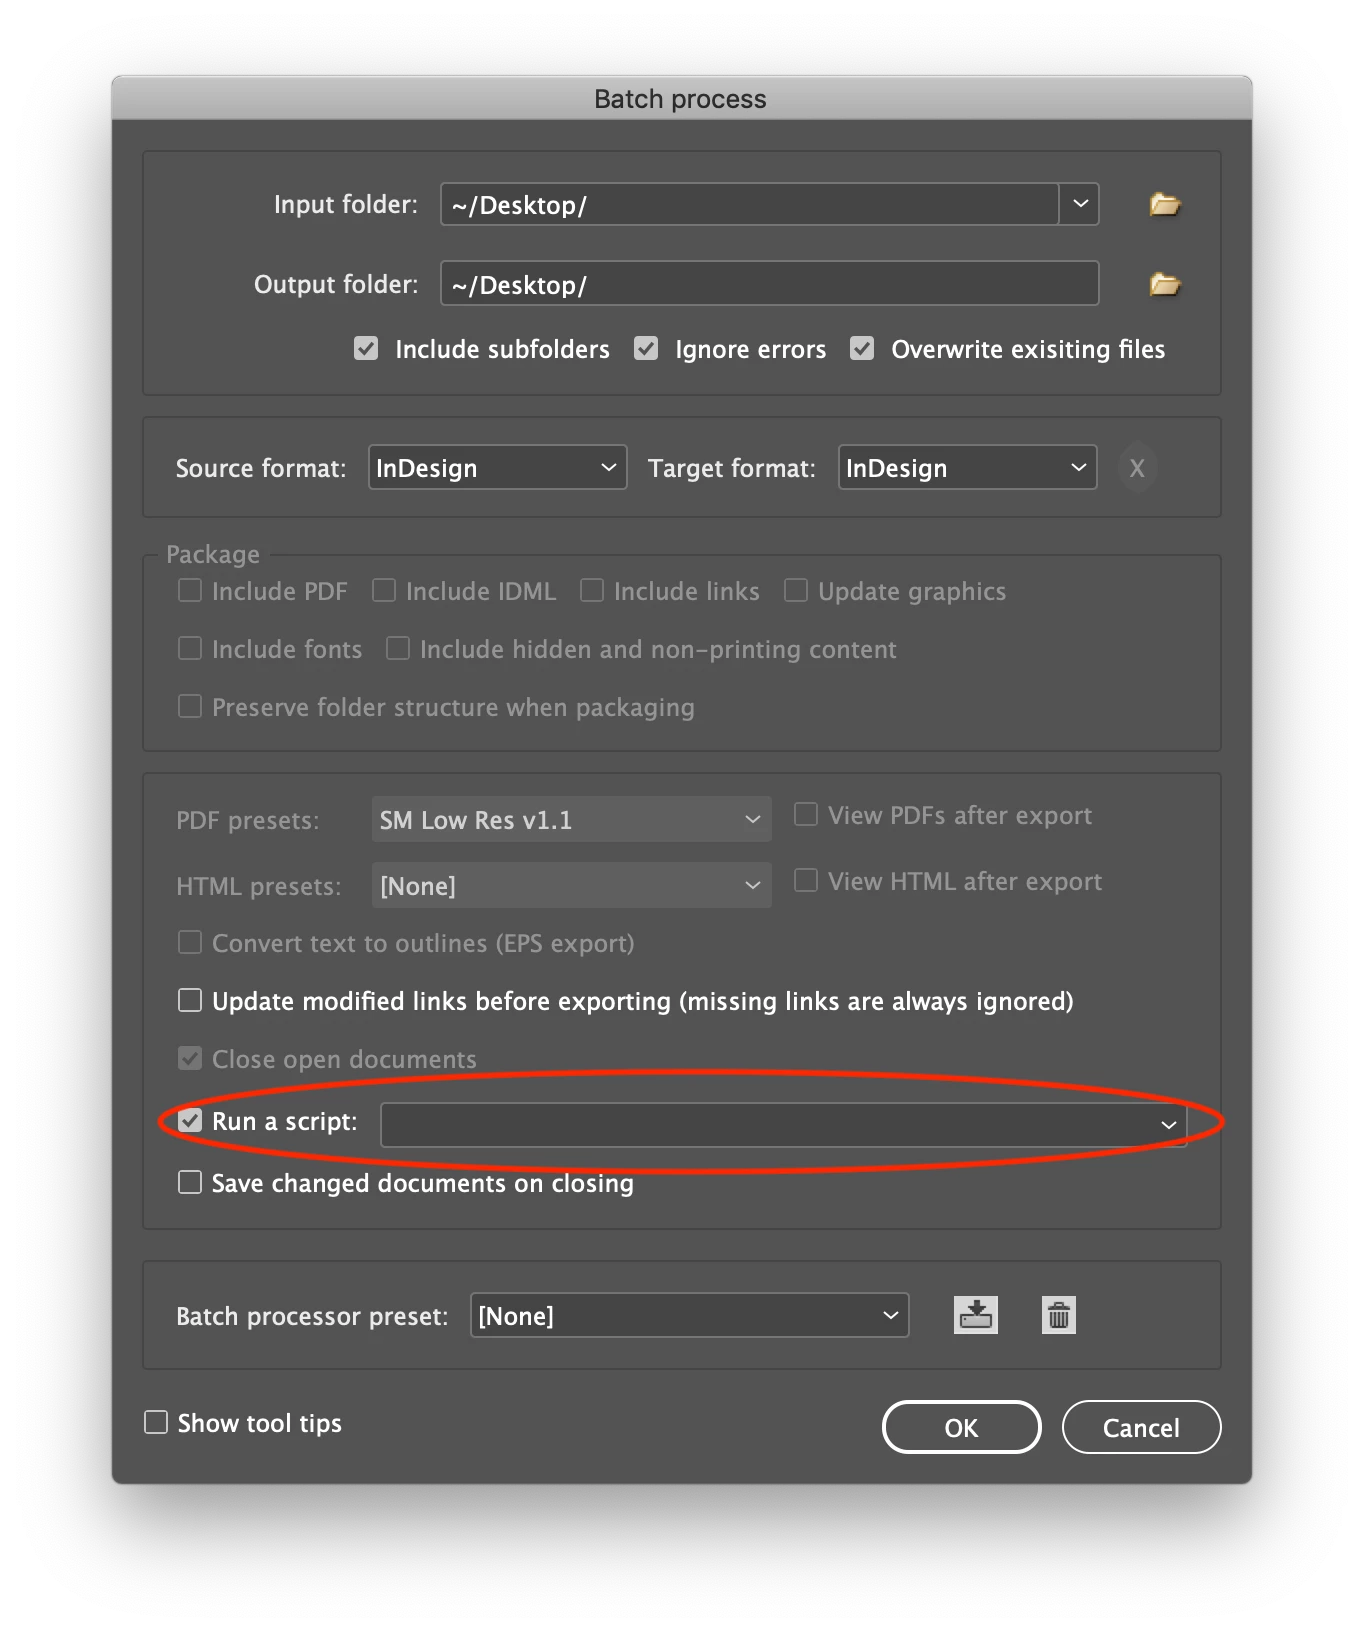
Task: Uncheck Run a script
Action: pyautogui.click(x=190, y=1121)
